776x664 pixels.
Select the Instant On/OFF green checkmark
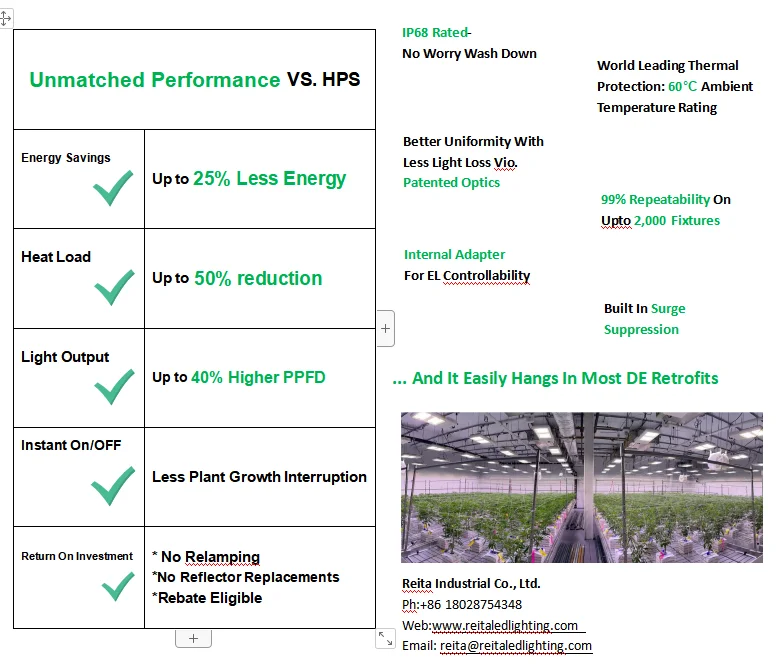coord(113,486)
